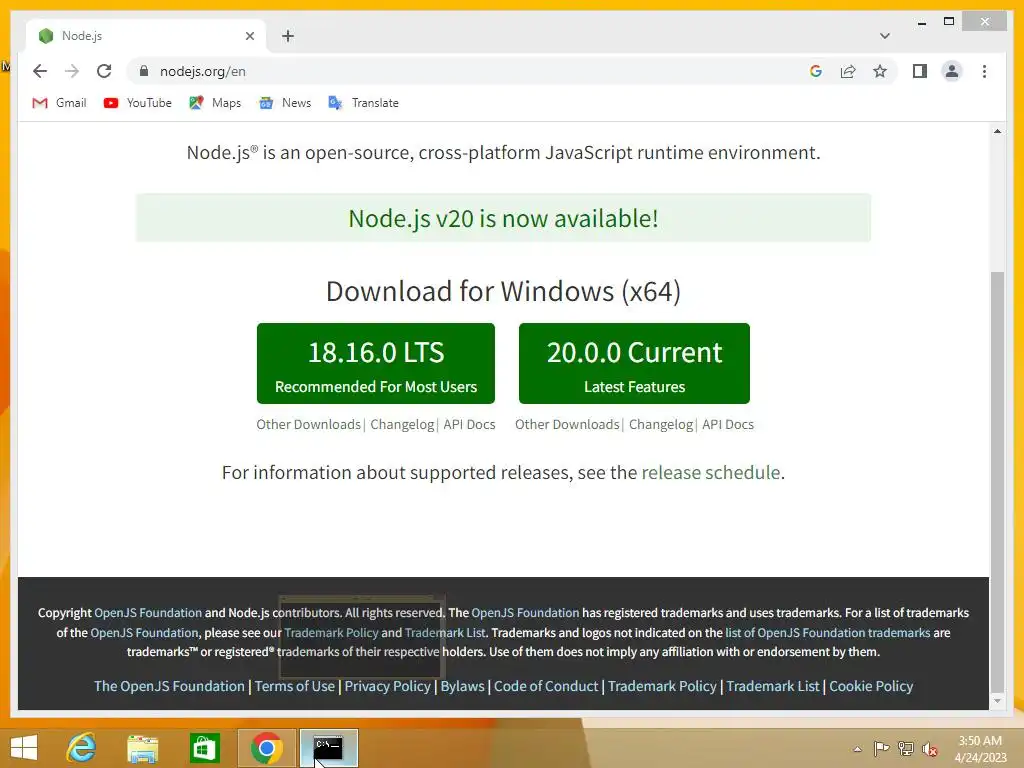Open a new browser tab

(x=288, y=36)
